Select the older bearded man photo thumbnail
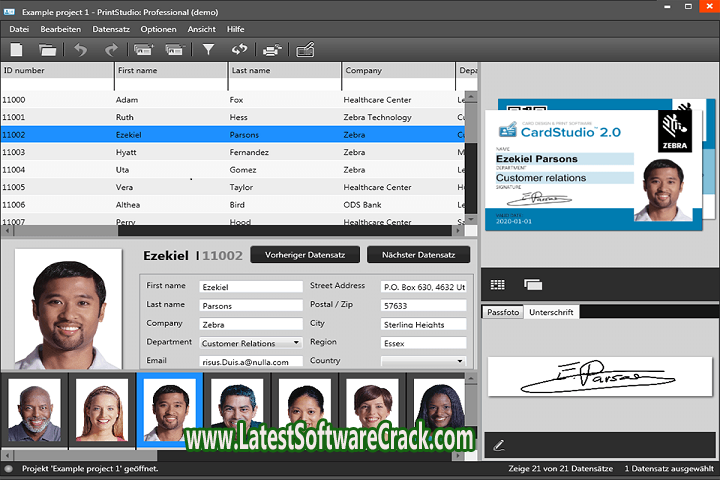Screen dimensions: 720x480 [34, 410]
